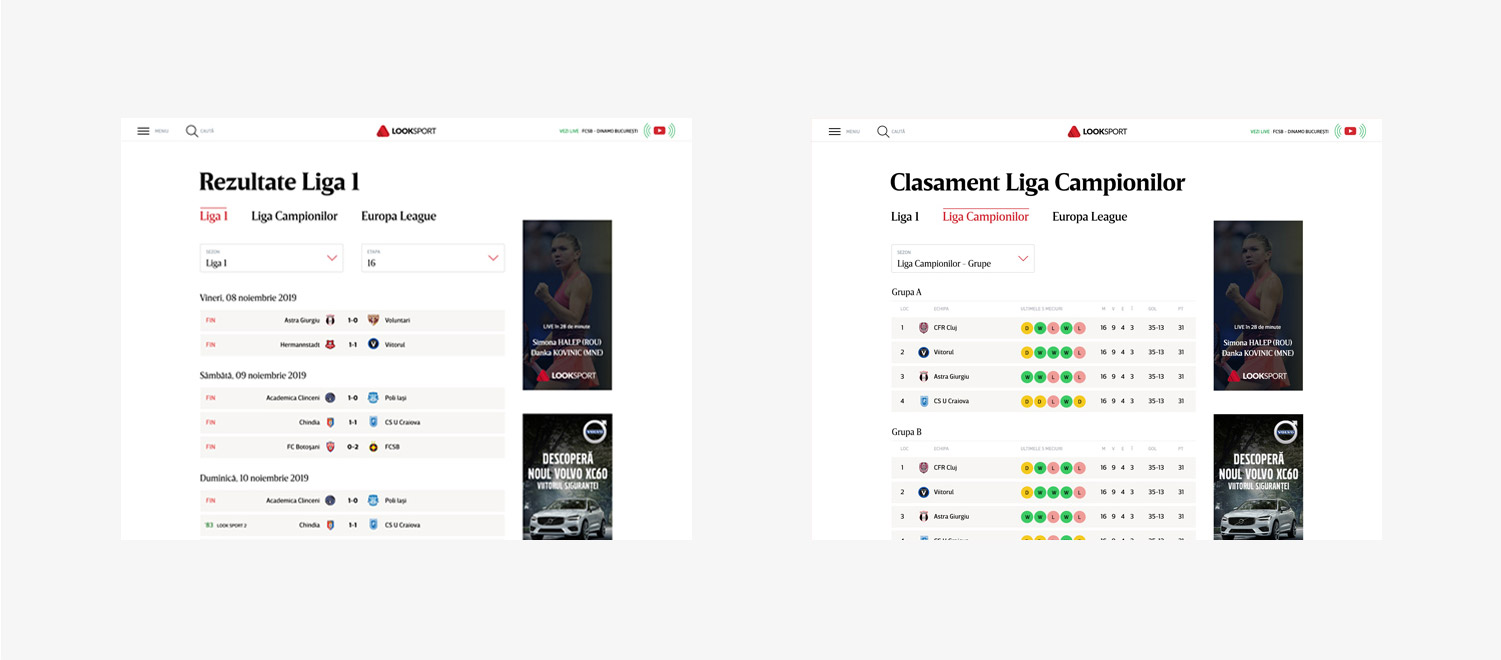Viewport: 1501px width, 660px height.
Task: Click the LookSport logo in the header
Action: (x=407, y=130)
